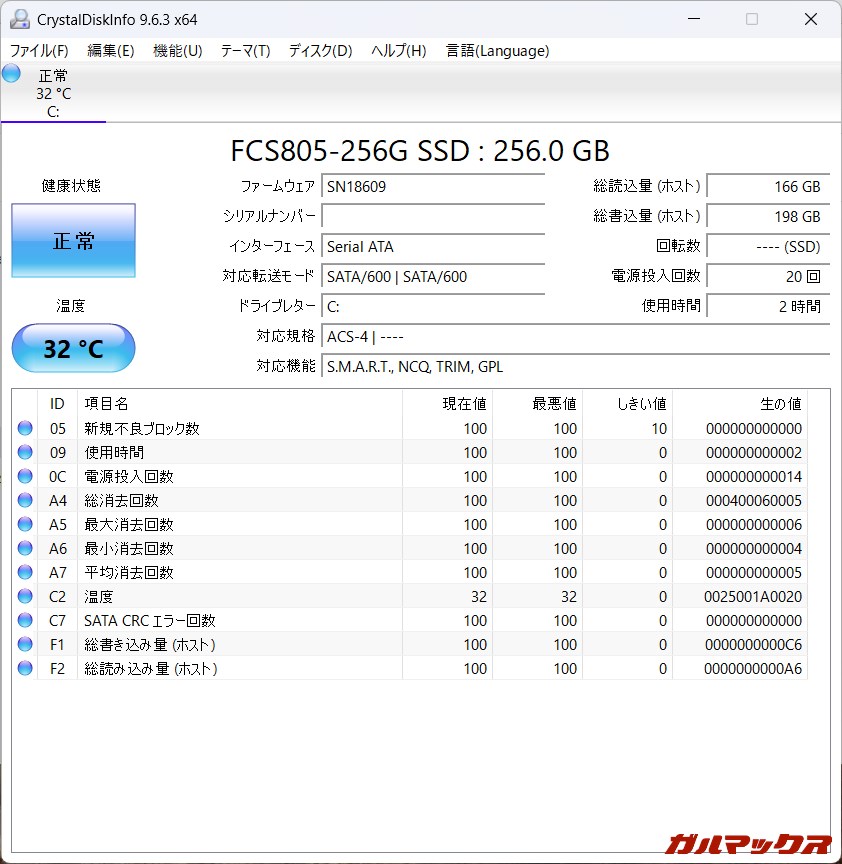Screen dimensions: 842x864
Task: Click the round drive indicator above 正常
Action: click(10, 72)
